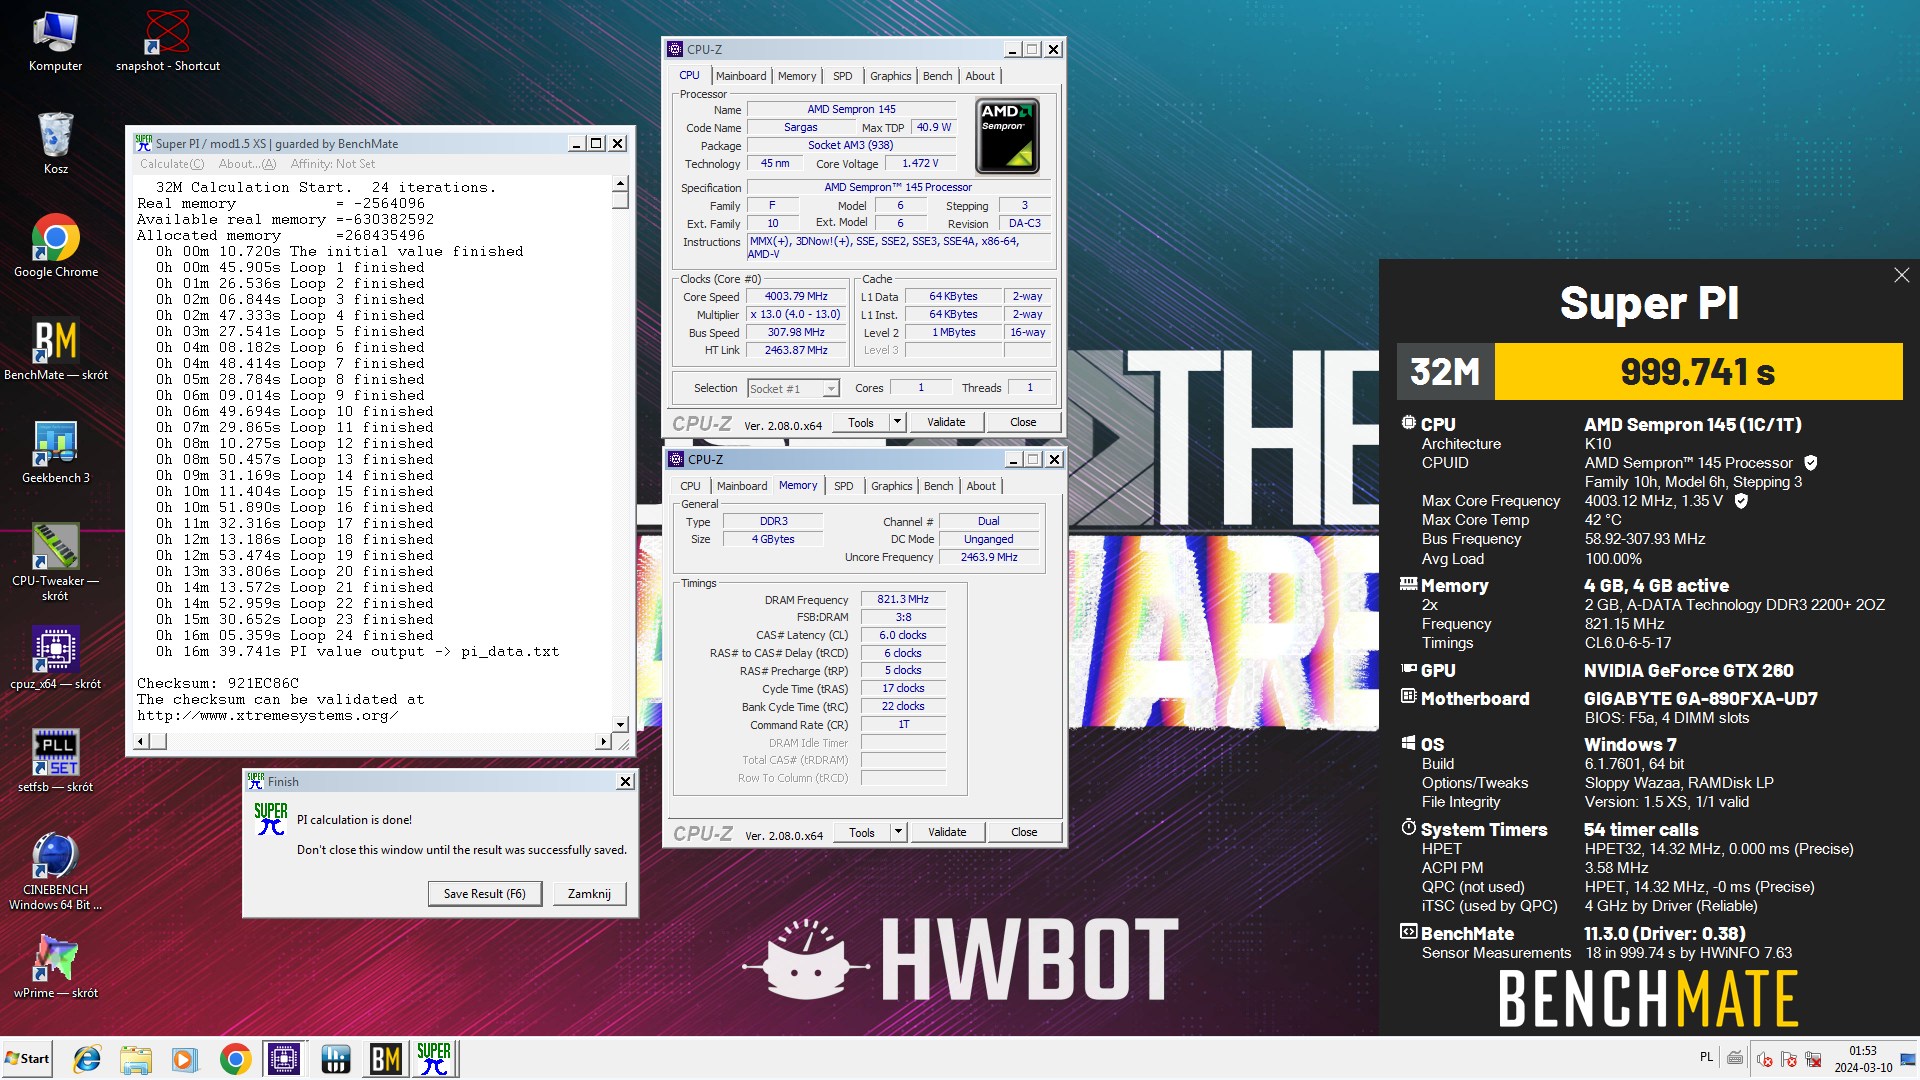The image size is (1920, 1080).
Task: Click the DRAM Frequency 821.3 MHz value
Action: click(x=903, y=599)
